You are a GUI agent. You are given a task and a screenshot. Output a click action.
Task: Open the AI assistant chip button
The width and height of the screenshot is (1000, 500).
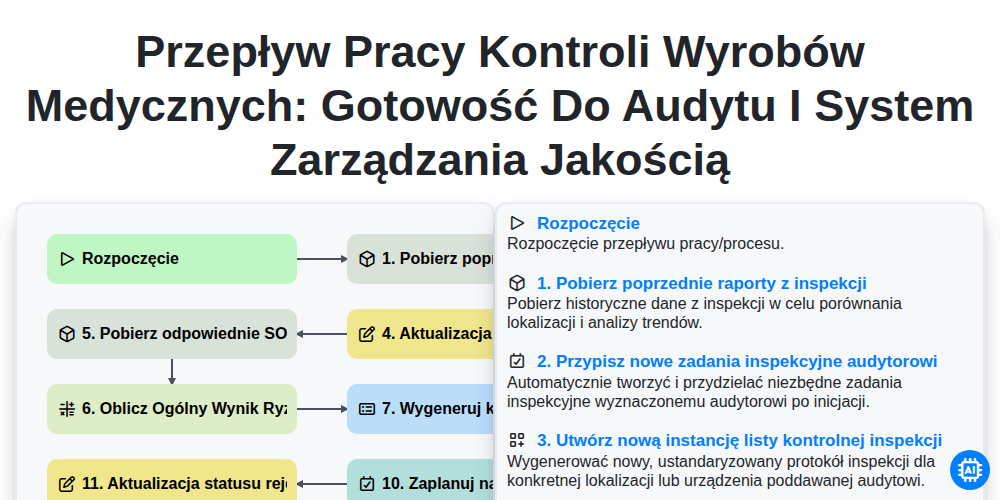coord(969,470)
